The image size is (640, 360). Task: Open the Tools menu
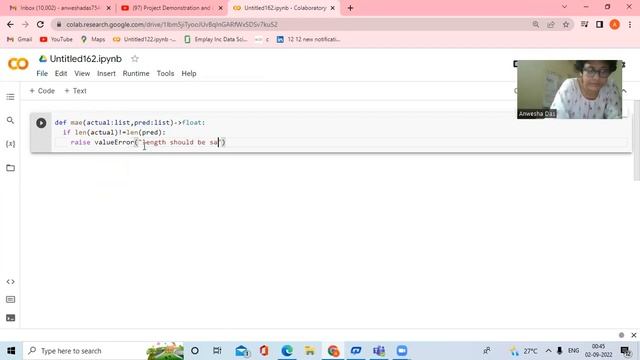click(x=165, y=73)
